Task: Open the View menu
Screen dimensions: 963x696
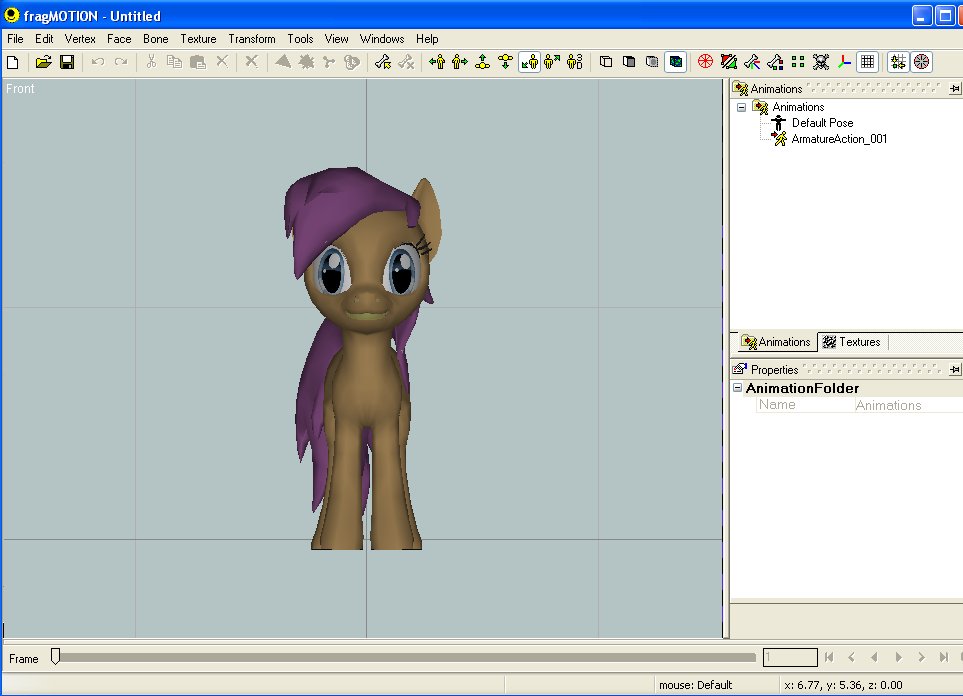Action: click(337, 39)
